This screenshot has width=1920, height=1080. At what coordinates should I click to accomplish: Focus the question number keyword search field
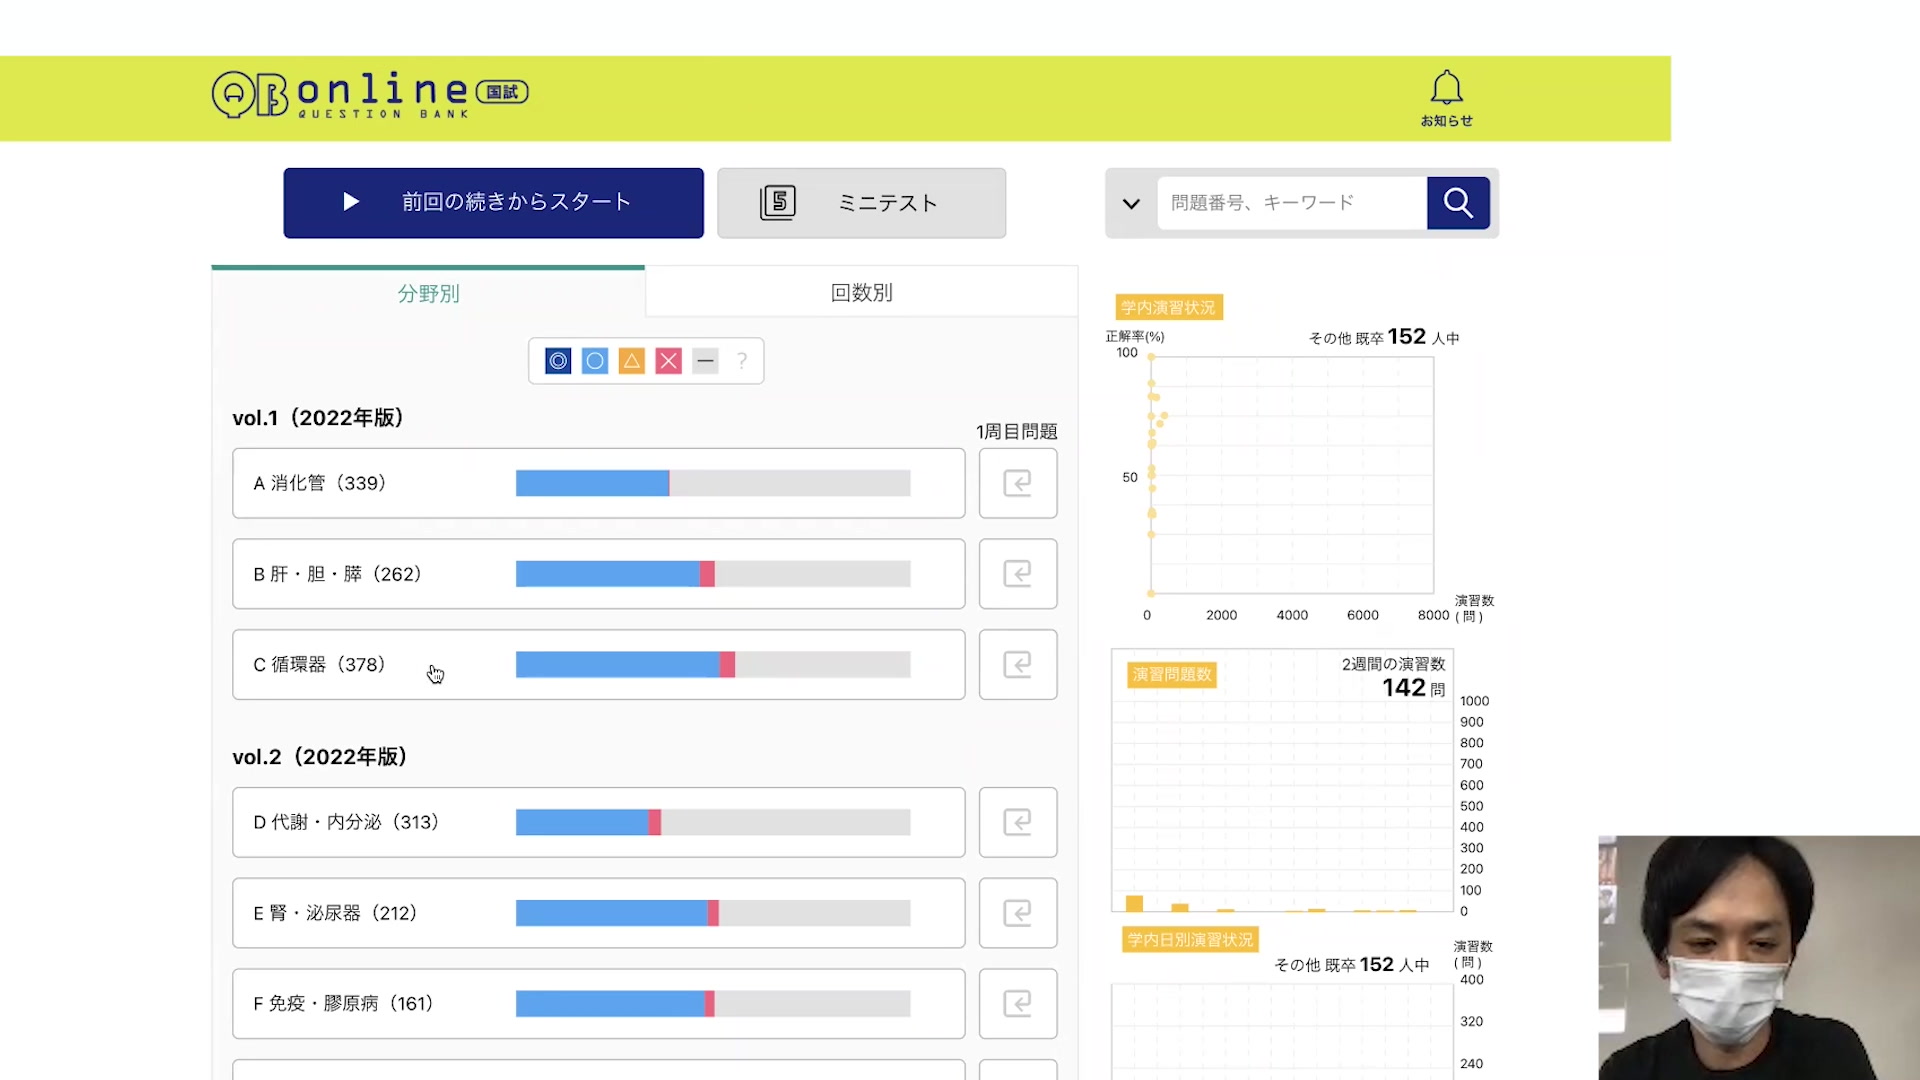click(x=1290, y=203)
